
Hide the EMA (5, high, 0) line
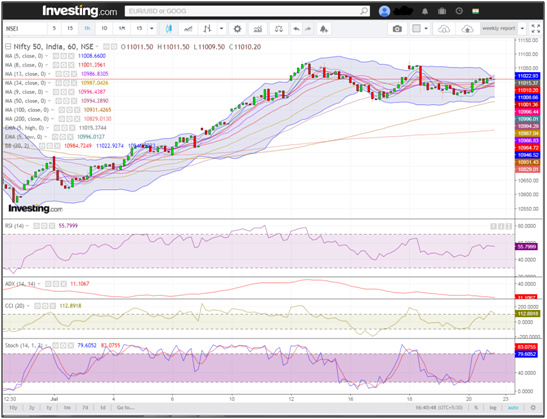(x=57, y=128)
